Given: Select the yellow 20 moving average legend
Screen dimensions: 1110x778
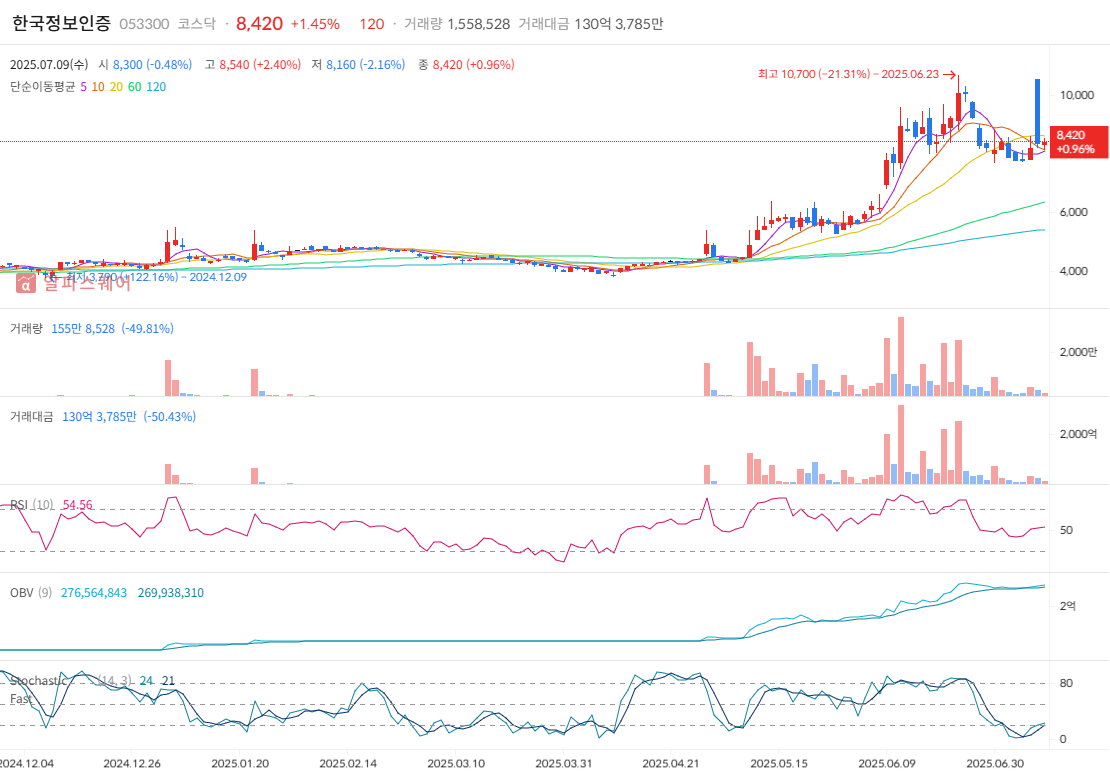Looking at the screenshot, I should (x=116, y=87).
